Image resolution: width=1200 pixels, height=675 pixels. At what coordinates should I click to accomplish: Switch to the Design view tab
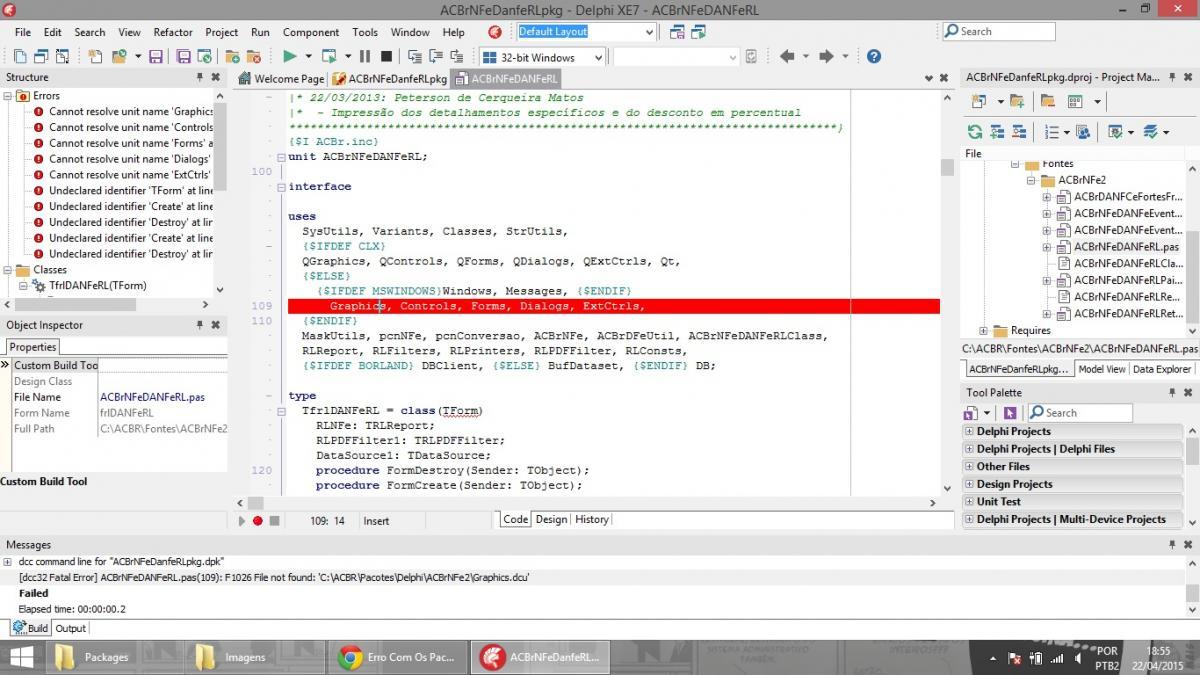click(551, 520)
